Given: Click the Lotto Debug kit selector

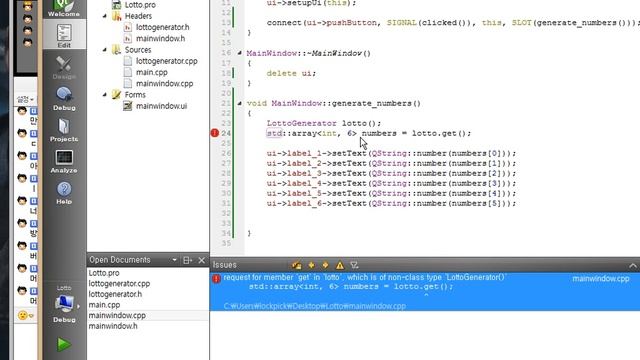Looking at the screenshot, I should 64,304.
